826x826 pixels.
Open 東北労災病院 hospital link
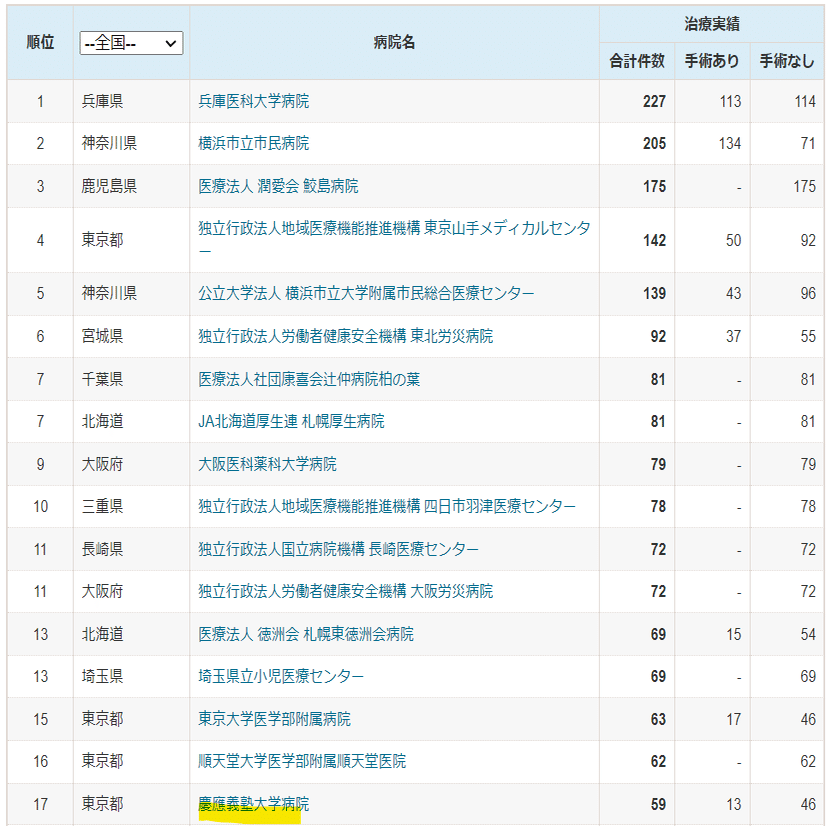point(346,336)
